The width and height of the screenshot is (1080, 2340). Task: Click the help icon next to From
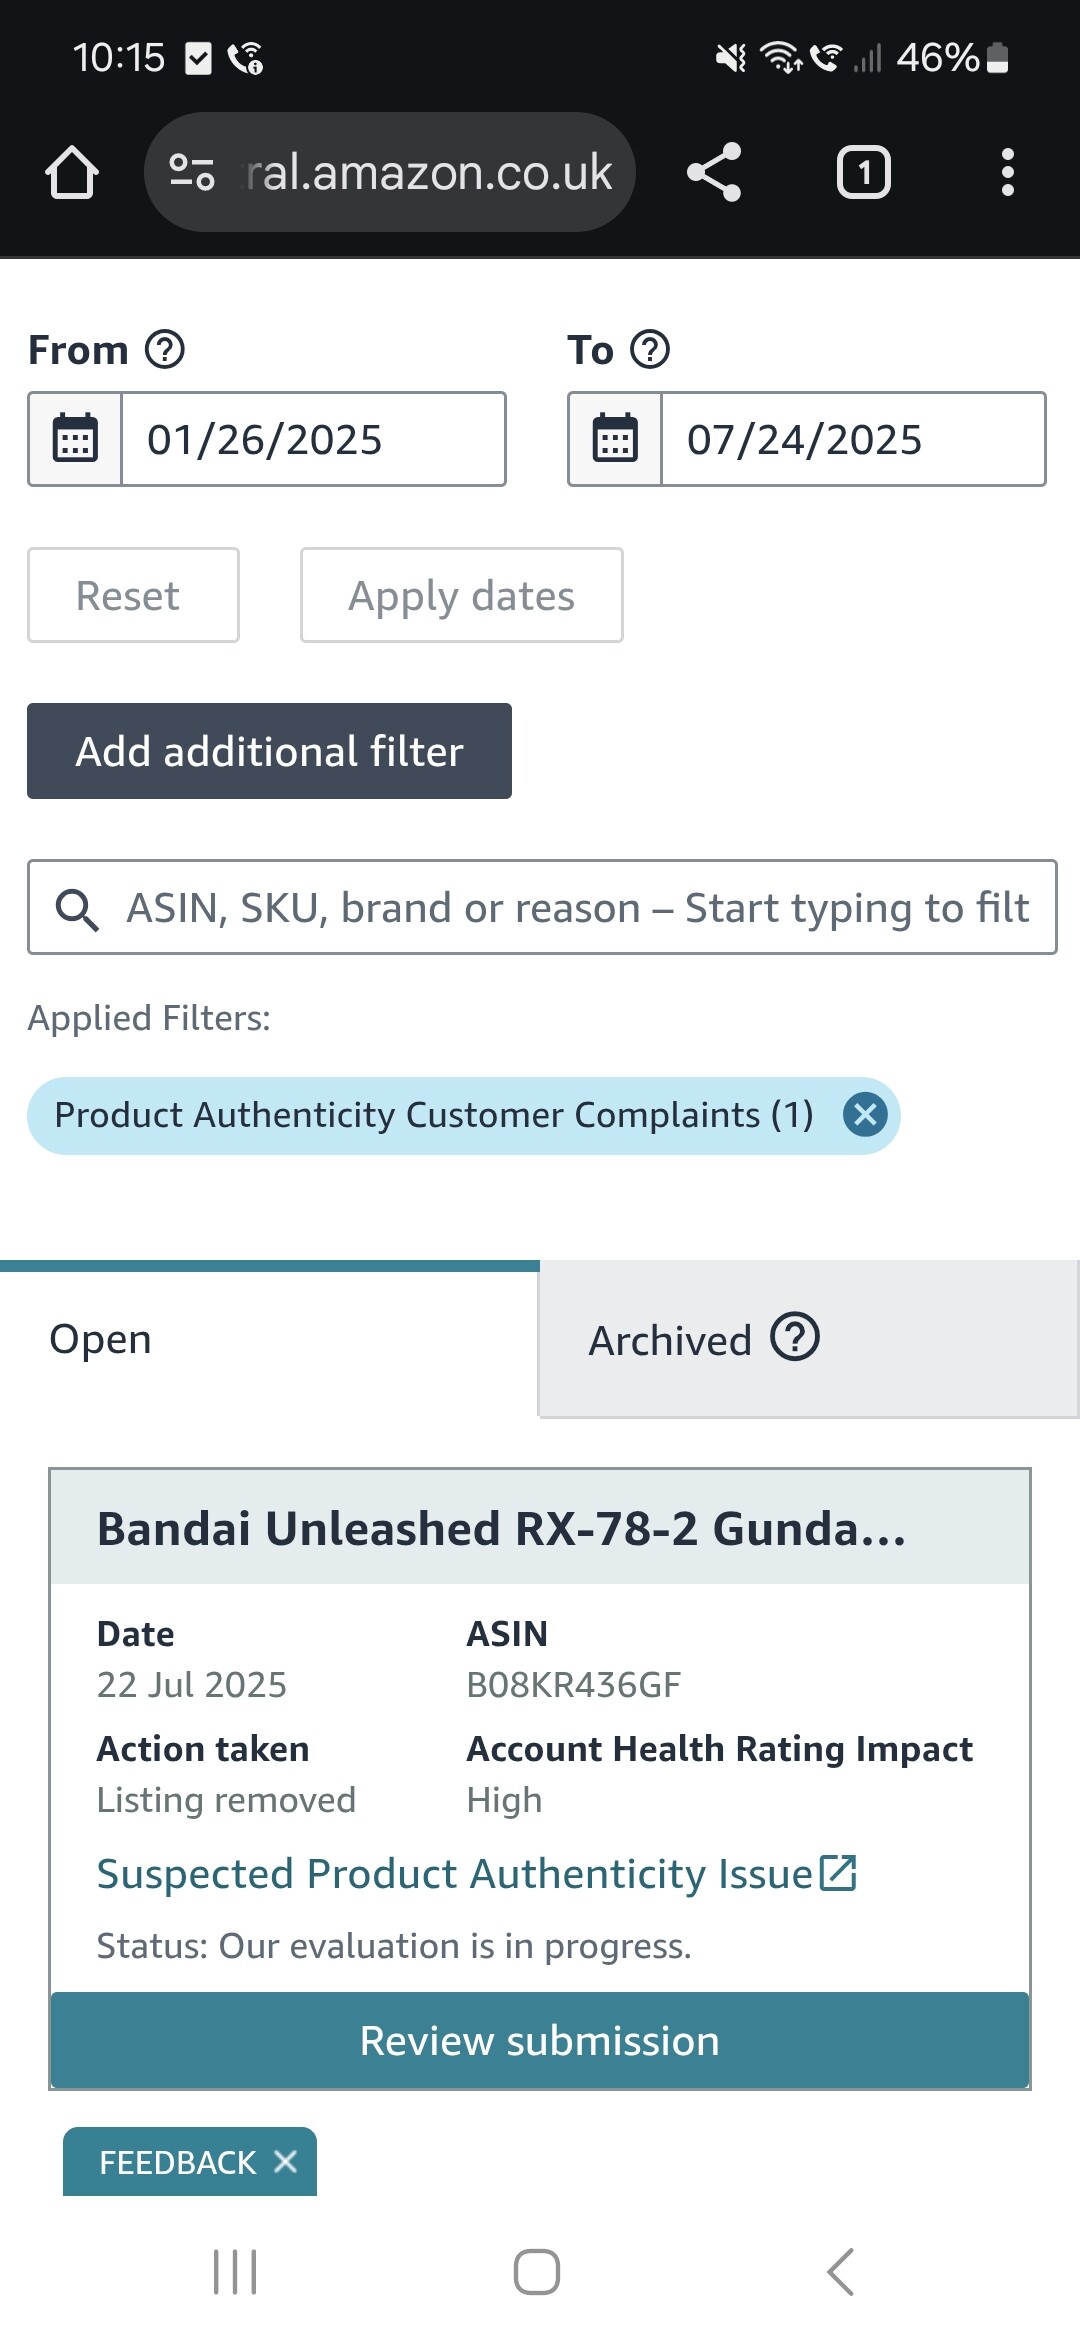point(165,350)
